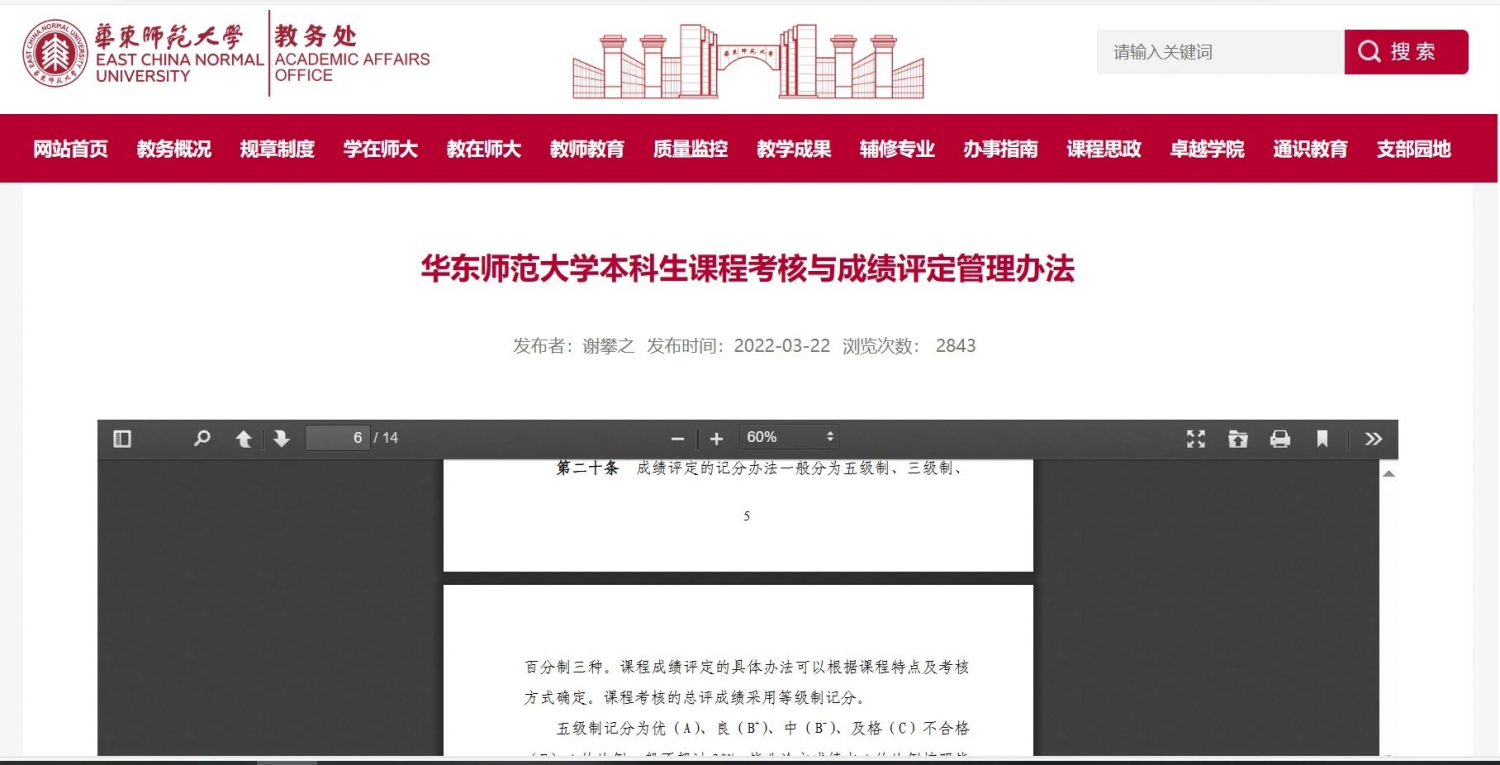The width and height of the screenshot is (1500, 765).
Task: Print the PDF document
Action: tap(1280, 438)
